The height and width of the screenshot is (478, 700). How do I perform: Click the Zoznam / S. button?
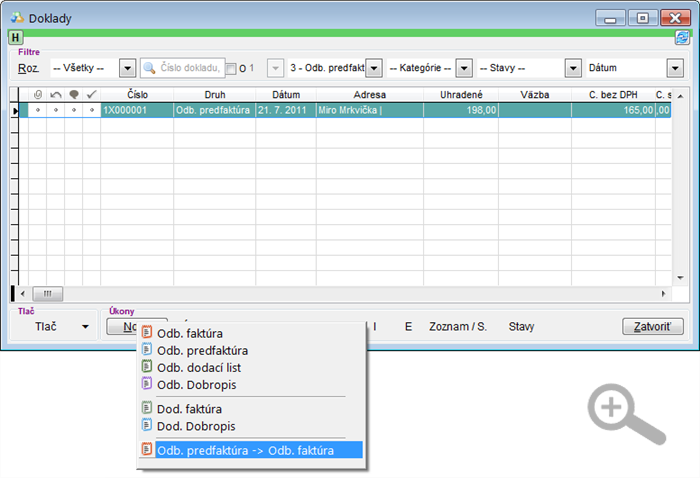[x=458, y=327]
